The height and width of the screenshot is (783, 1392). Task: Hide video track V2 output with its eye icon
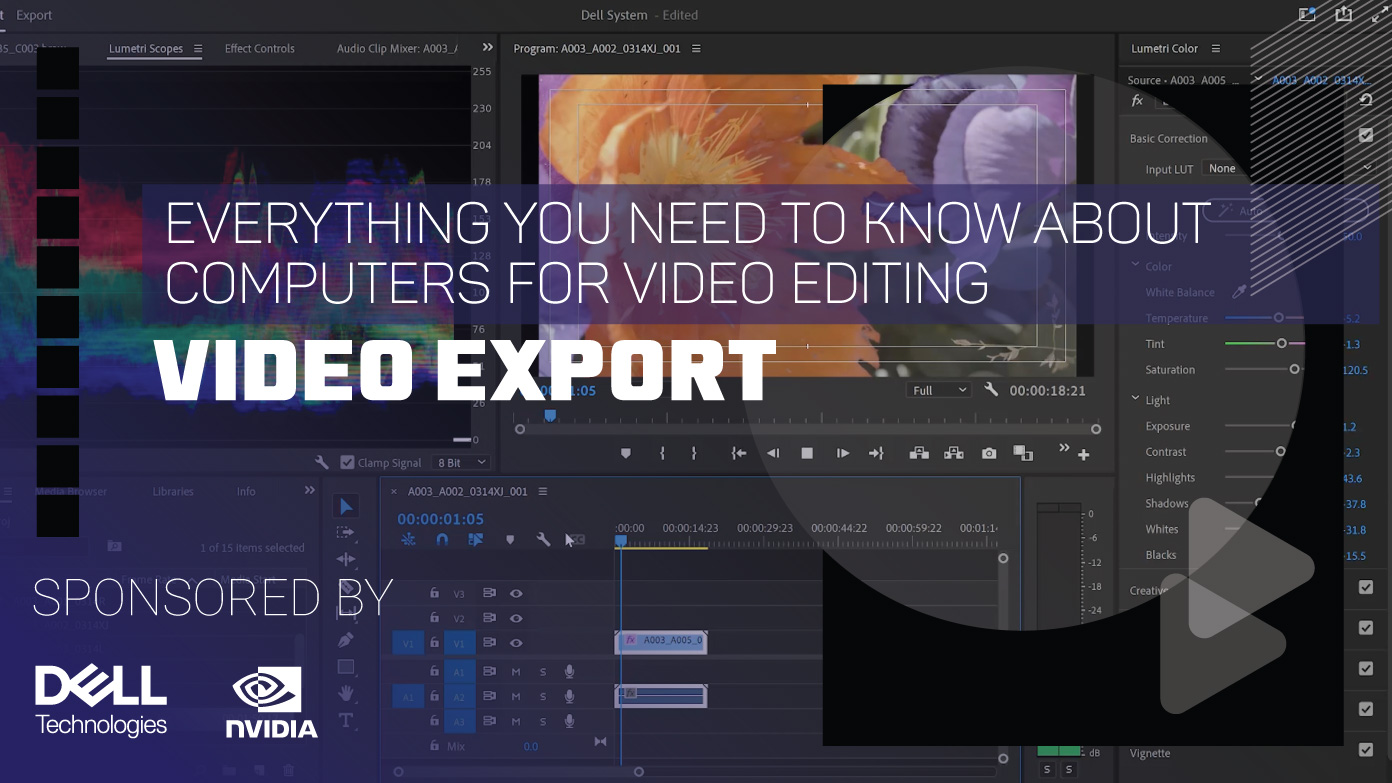click(516, 617)
